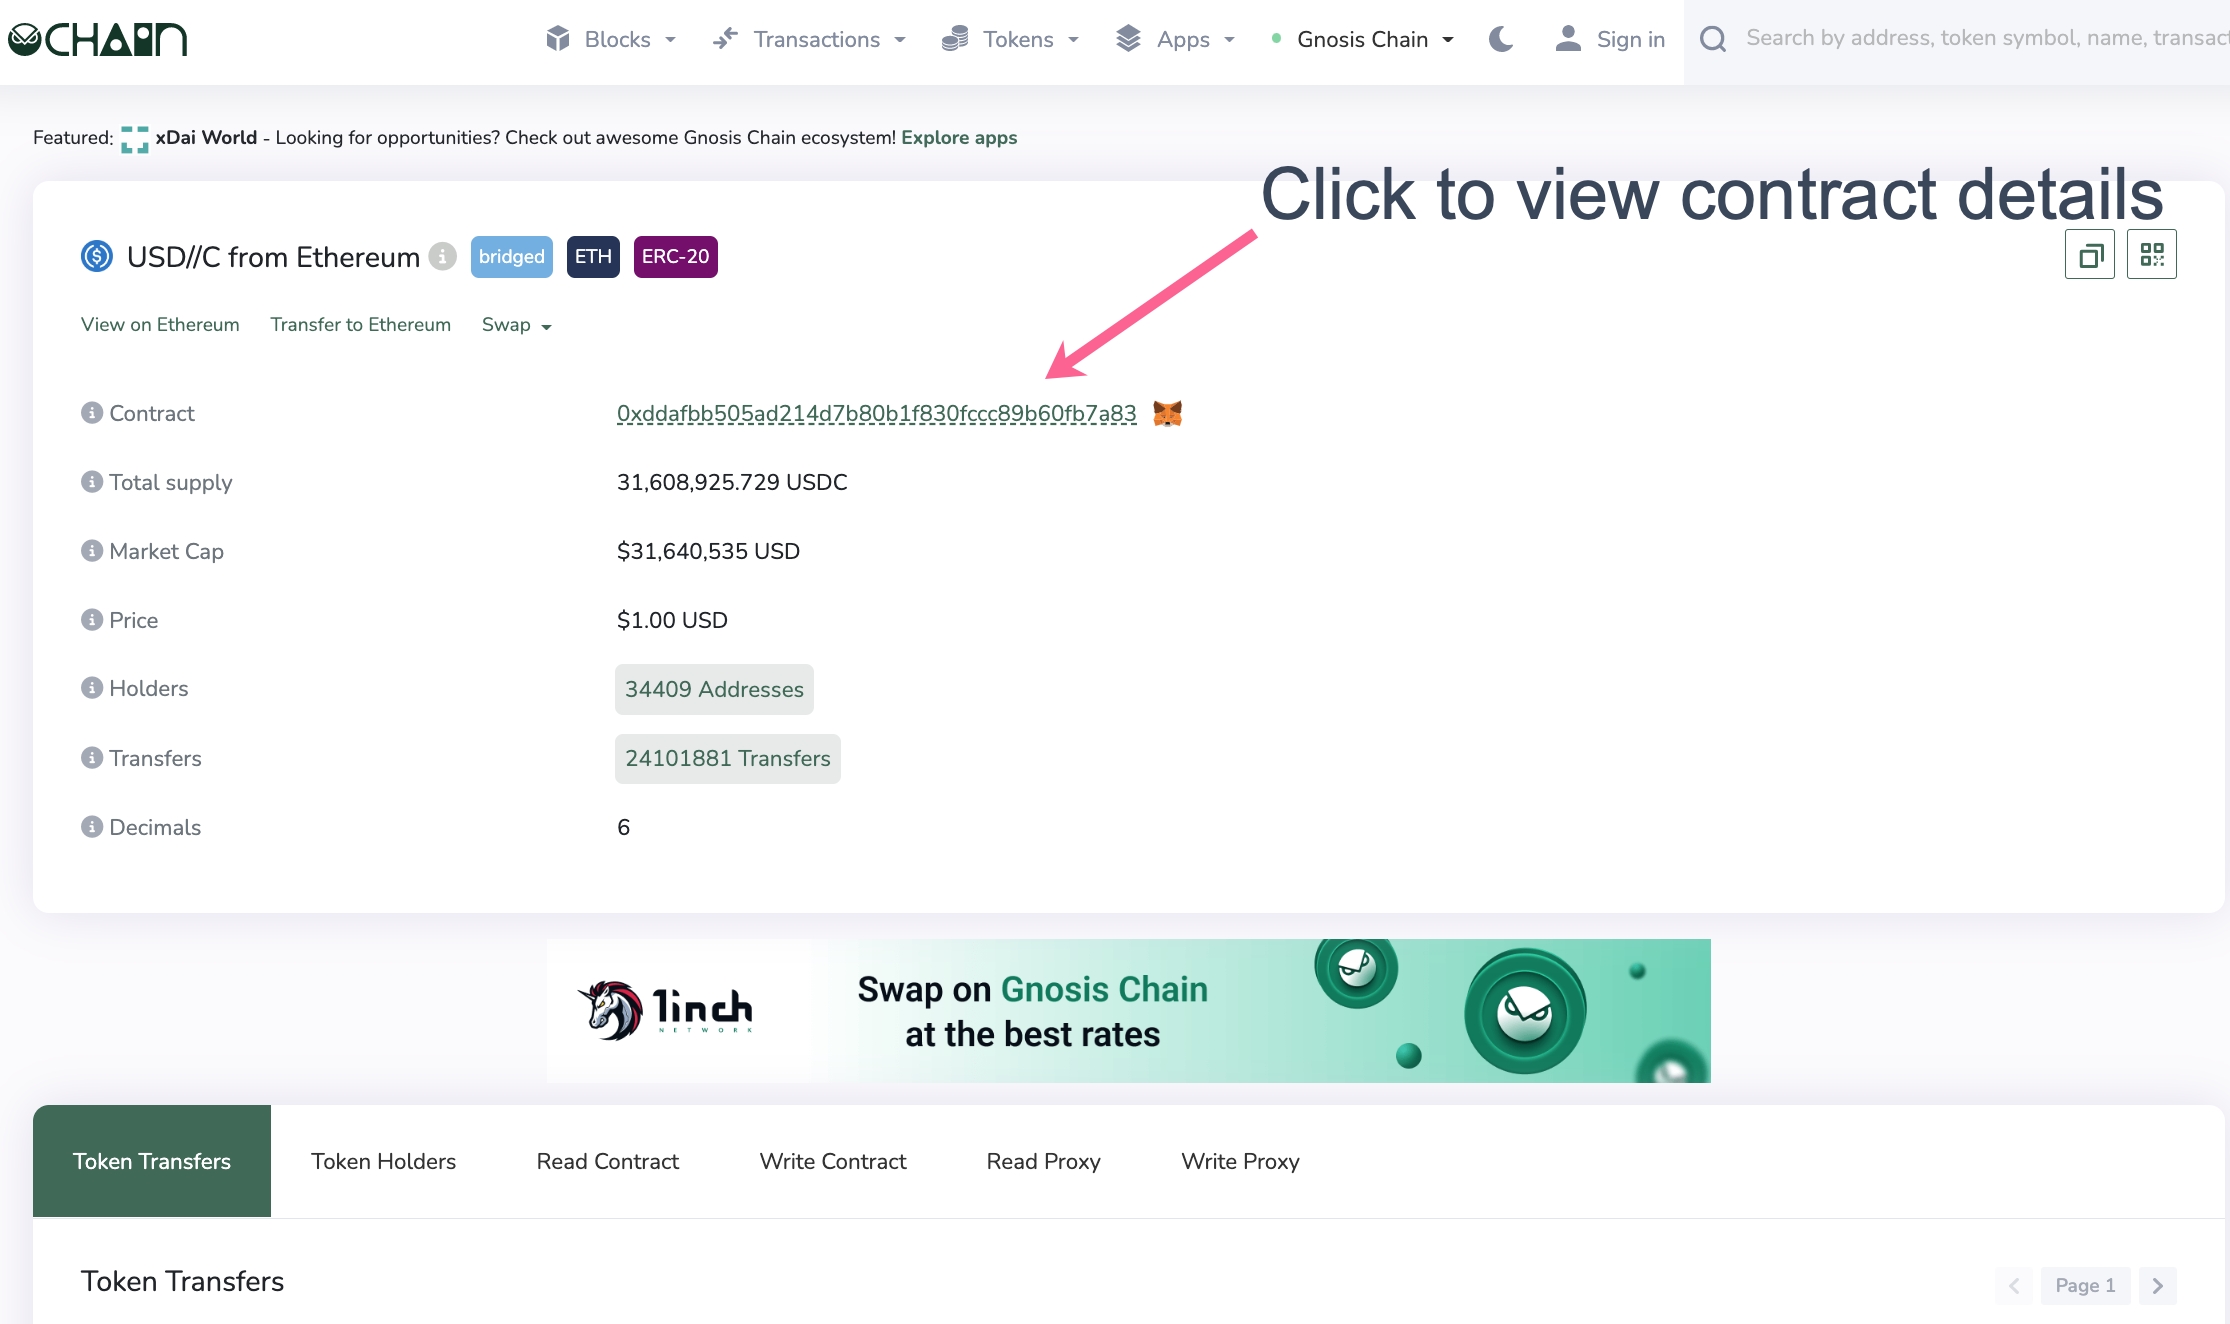This screenshot has height=1324, width=2230.
Task: Click the Token Transfers section heading
Action: coord(182,1282)
